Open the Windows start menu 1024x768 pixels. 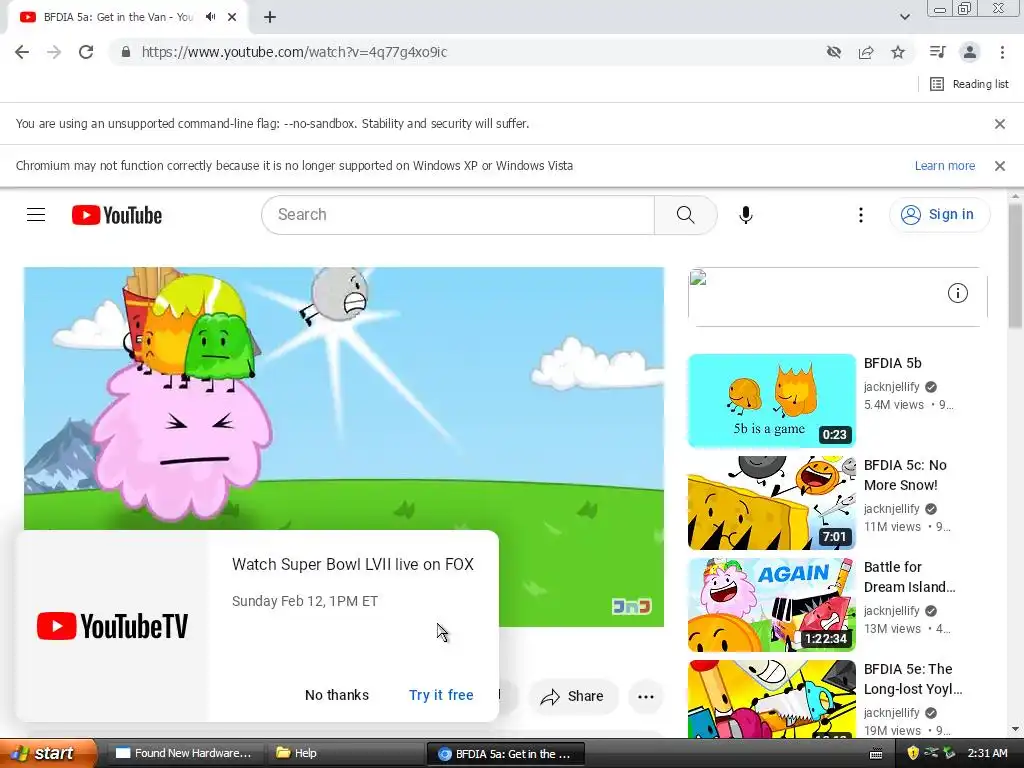coord(47,754)
